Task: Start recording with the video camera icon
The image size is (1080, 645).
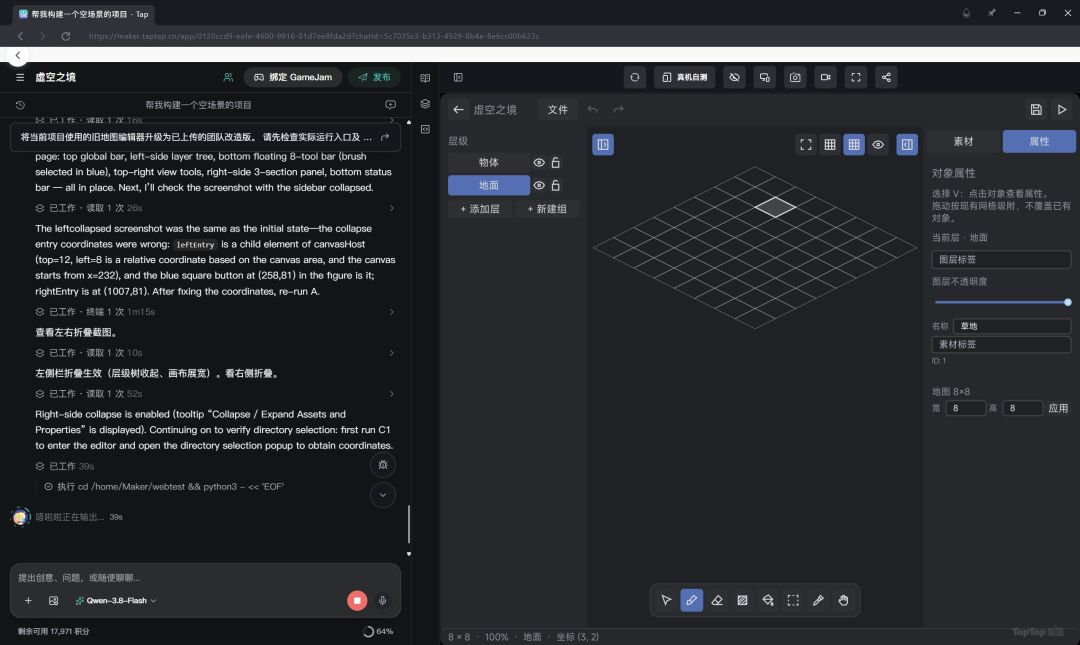Action: pos(825,77)
